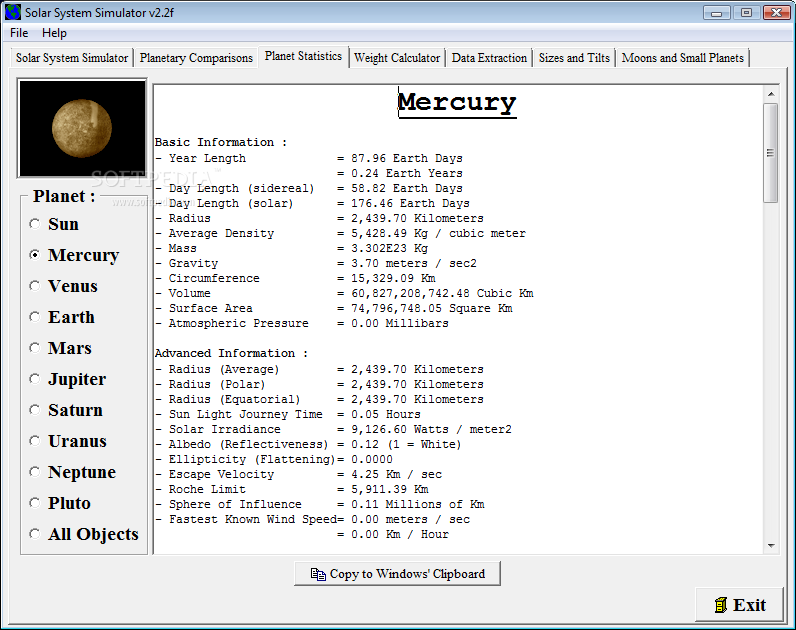Minimize the Solar System Simulator window
This screenshot has width=796, height=630.
tap(717, 13)
